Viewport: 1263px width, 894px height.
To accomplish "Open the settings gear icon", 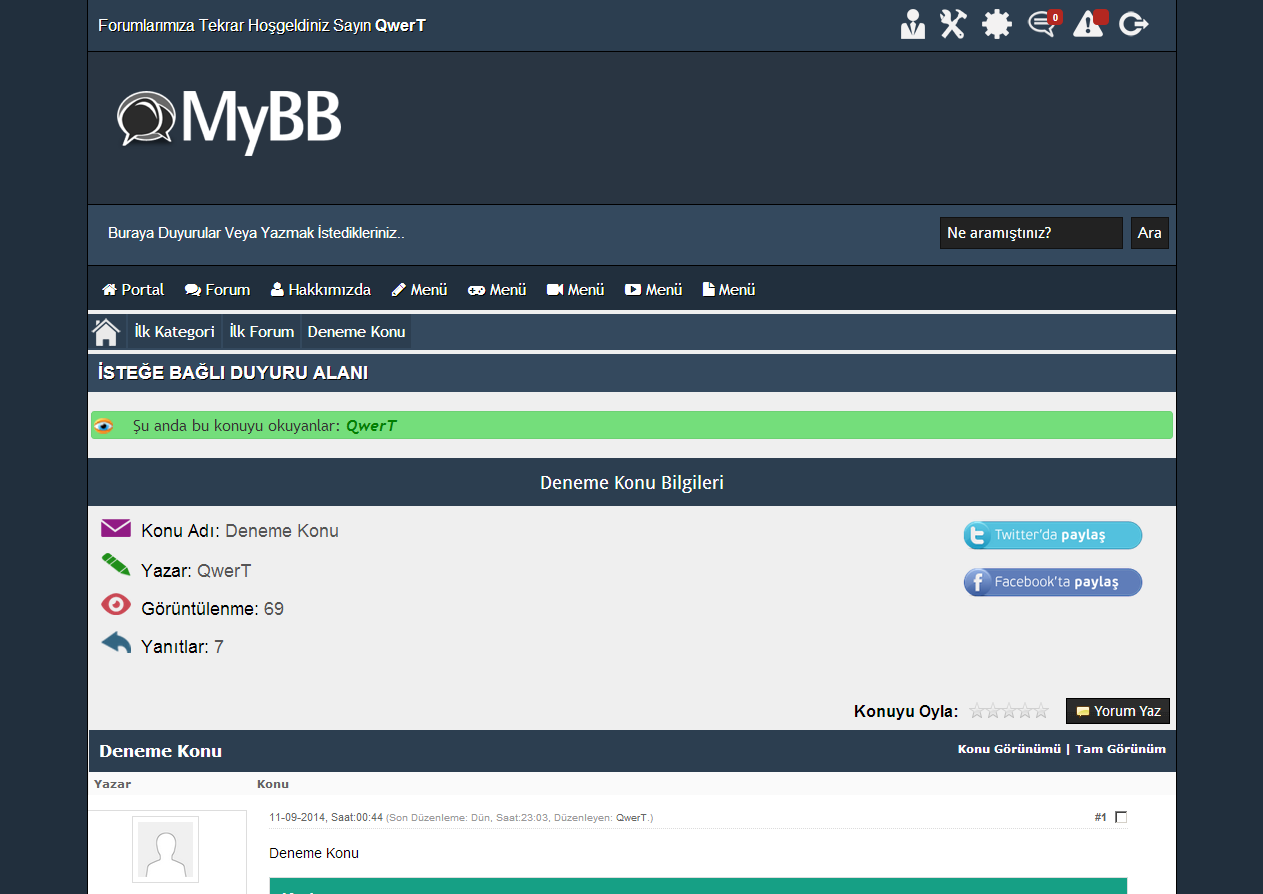I will 996,24.
